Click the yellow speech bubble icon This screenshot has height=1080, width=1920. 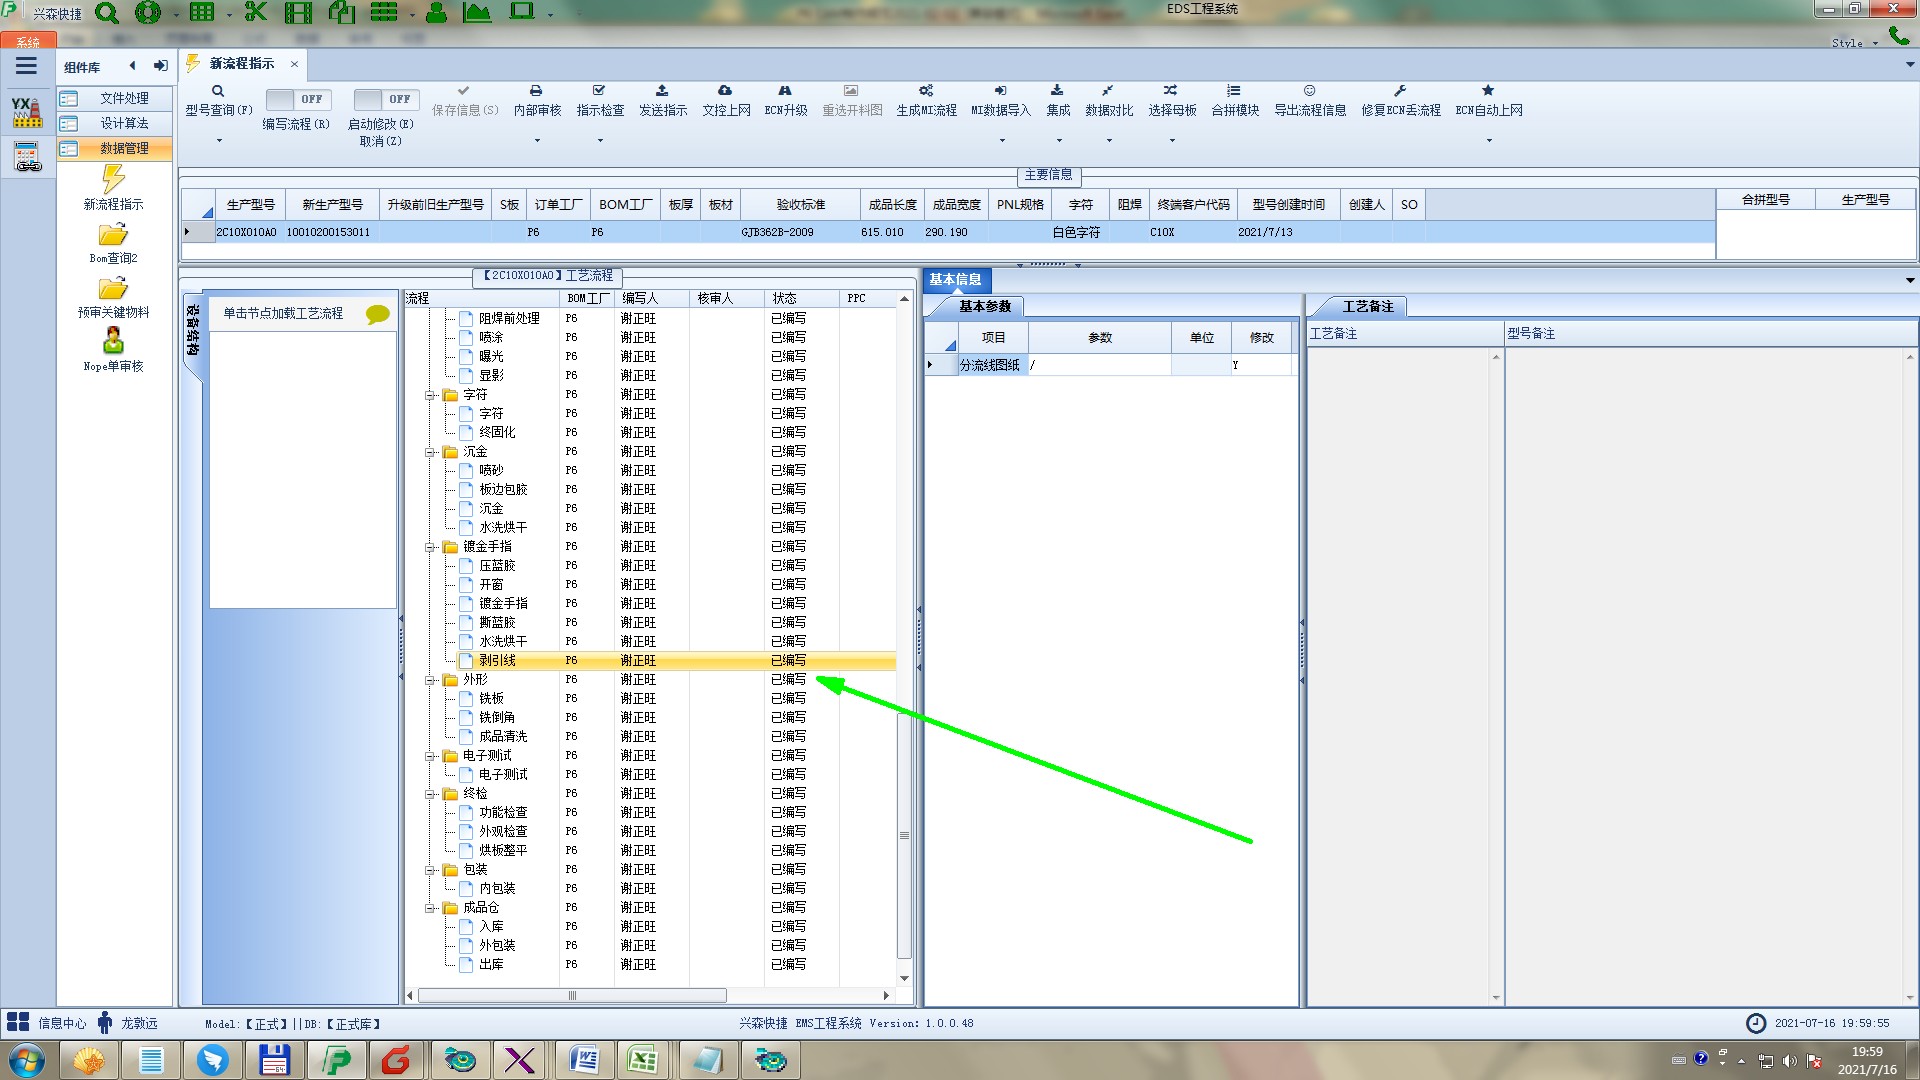(377, 314)
